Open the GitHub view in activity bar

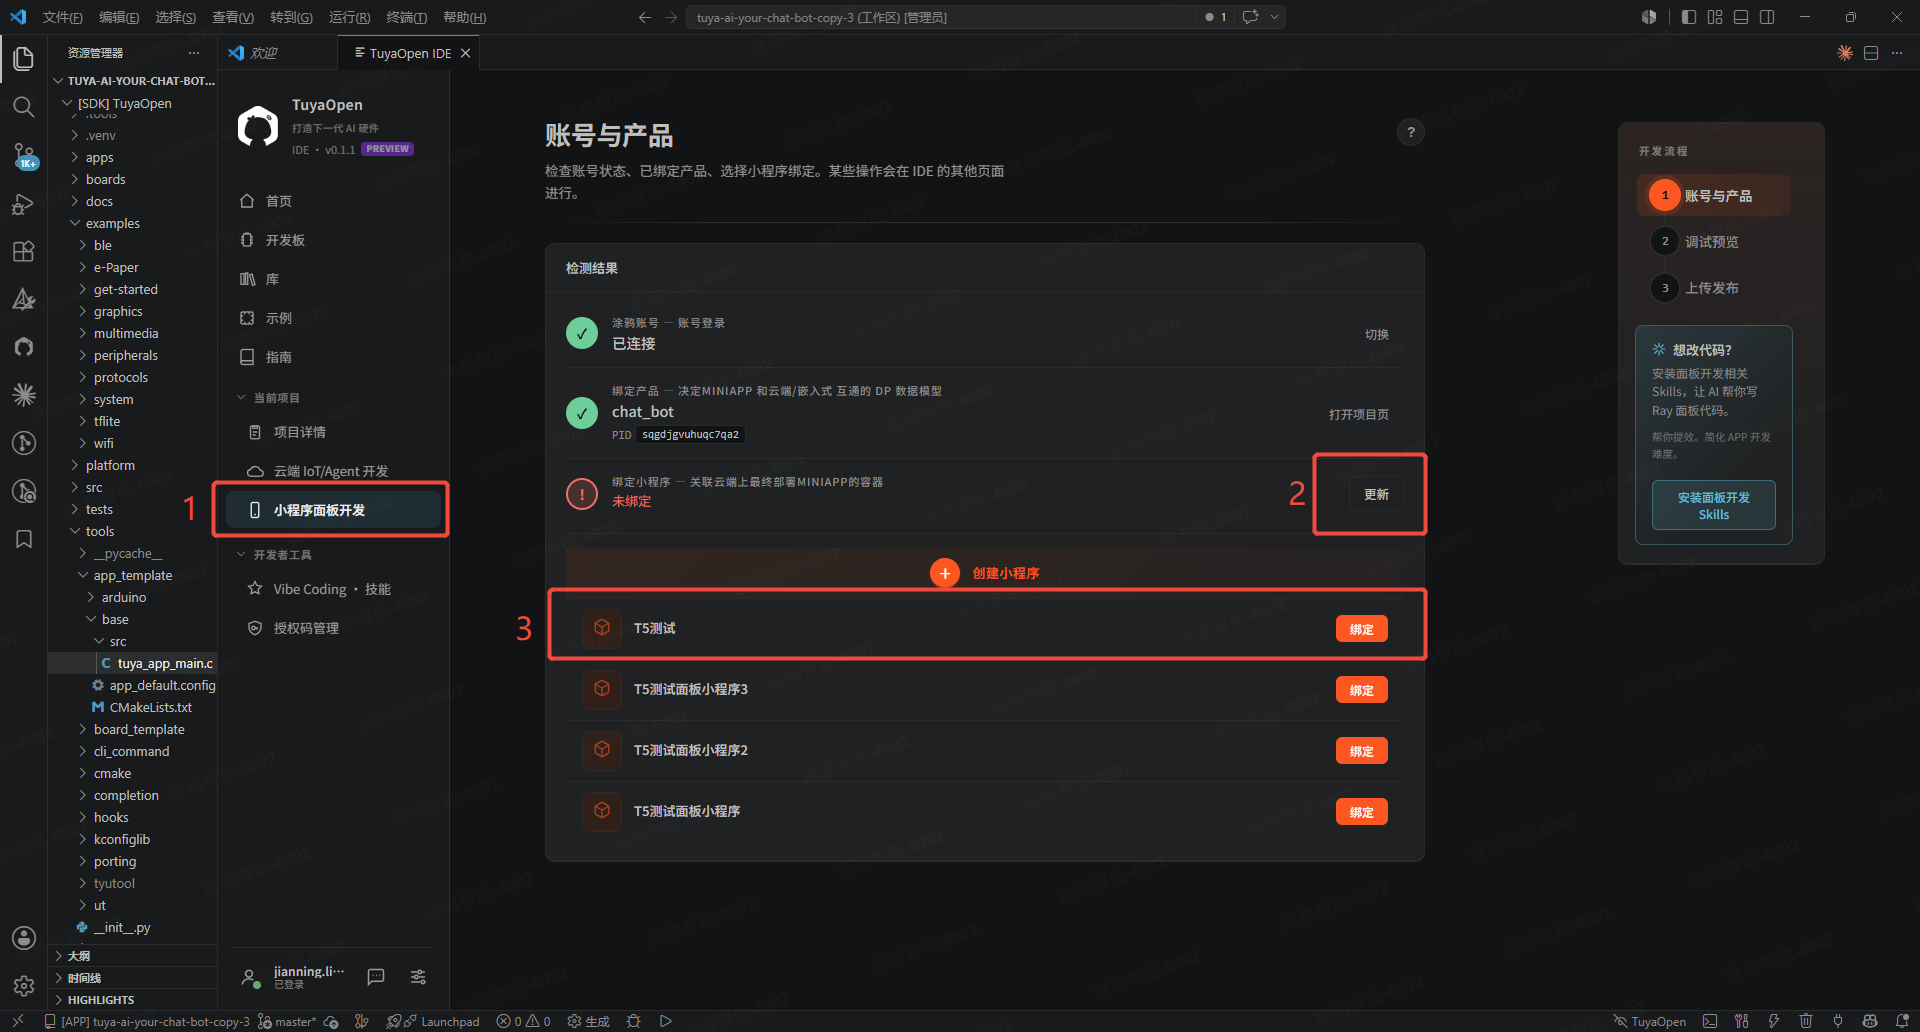pos(24,347)
